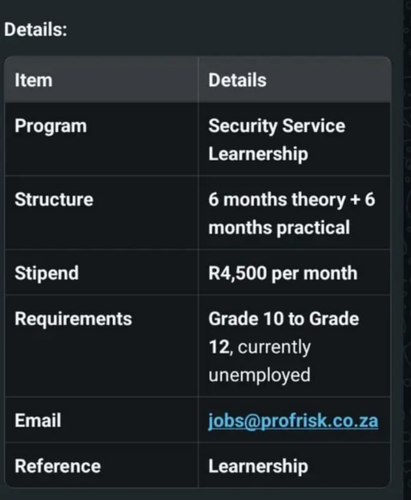Click the word unemployed in Requirements

(259, 375)
